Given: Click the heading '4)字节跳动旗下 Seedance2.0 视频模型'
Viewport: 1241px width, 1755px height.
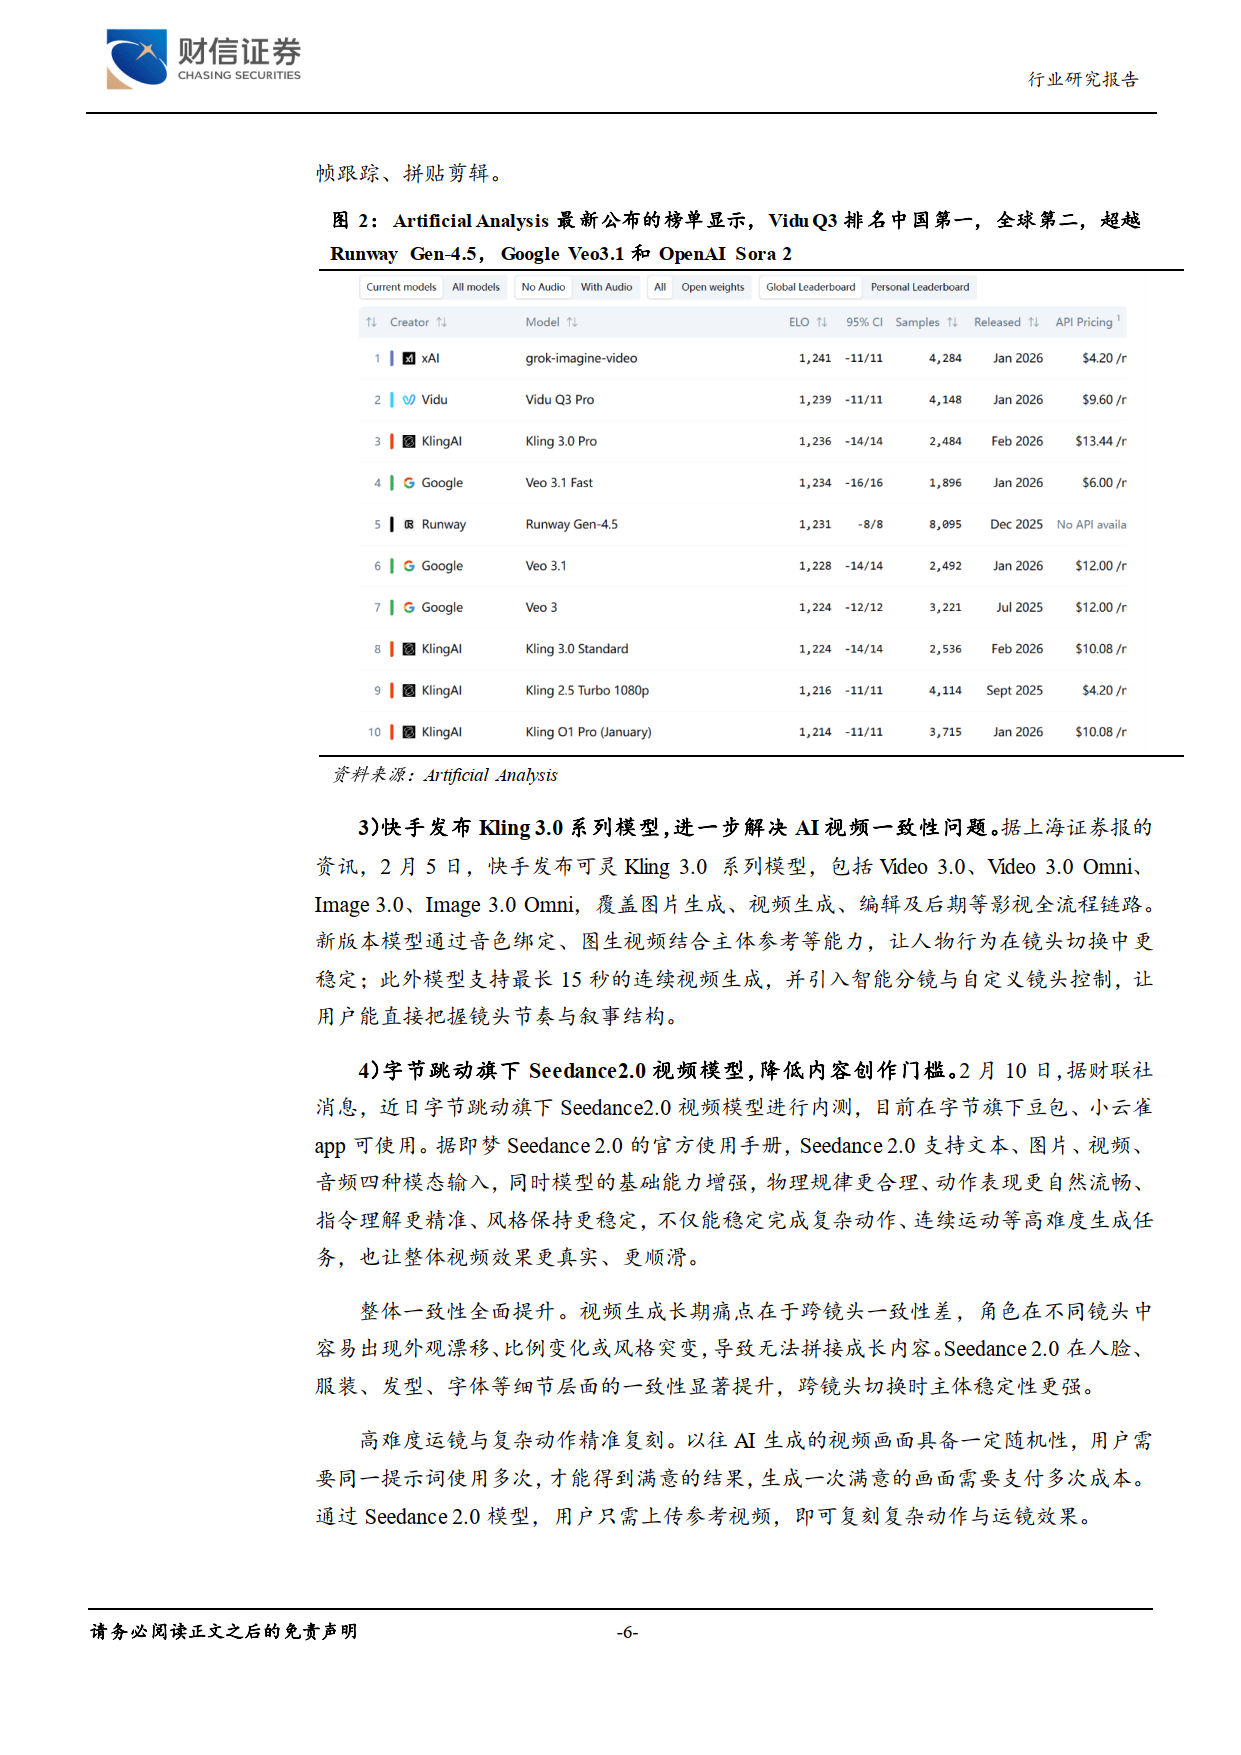Looking at the screenshot, I should point(552,1071).
